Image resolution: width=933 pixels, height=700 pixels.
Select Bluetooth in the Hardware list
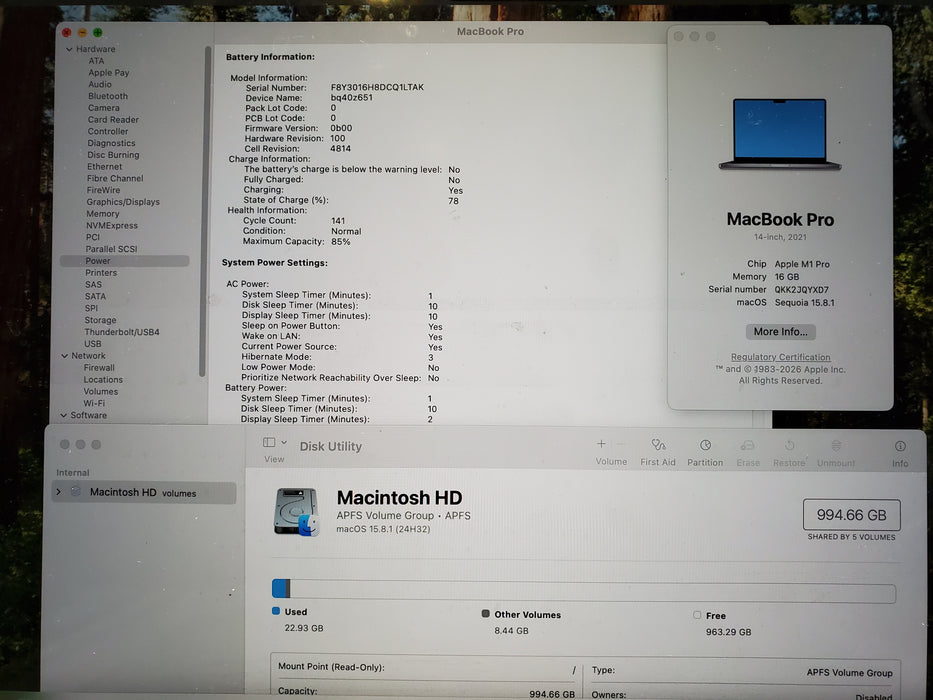point(108,96)
